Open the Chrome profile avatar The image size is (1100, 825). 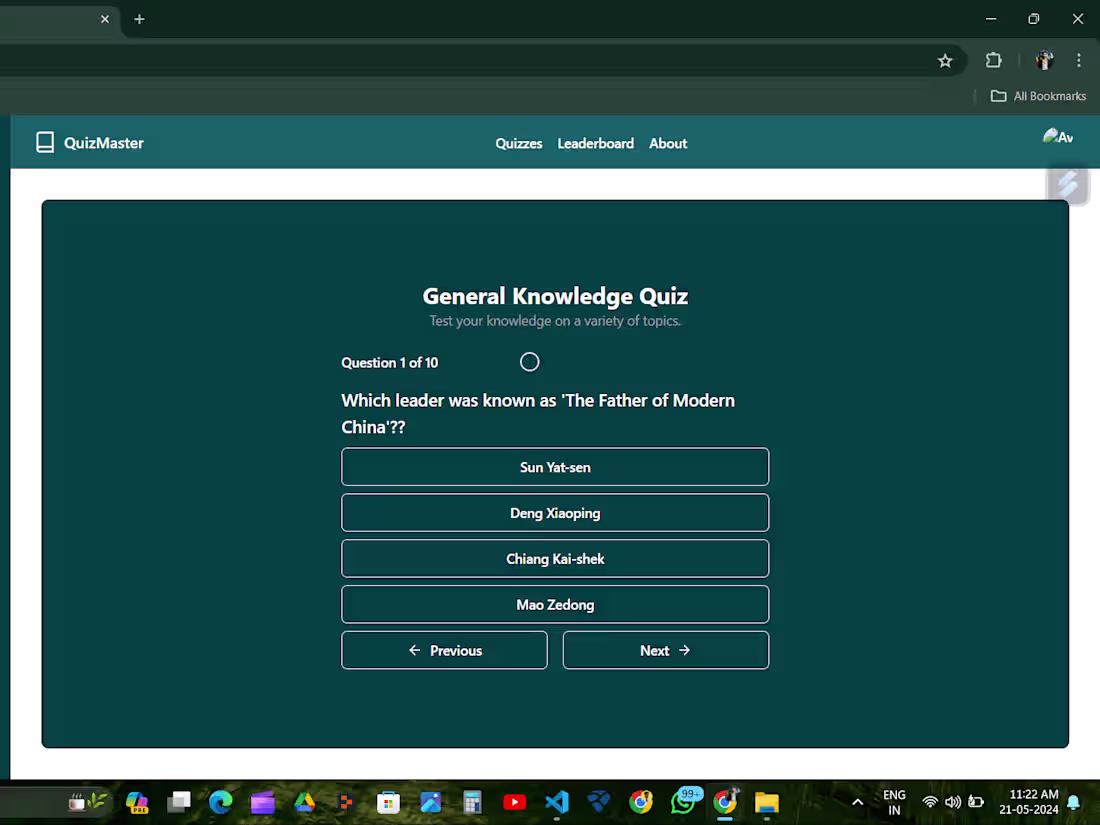point(1044,61)
